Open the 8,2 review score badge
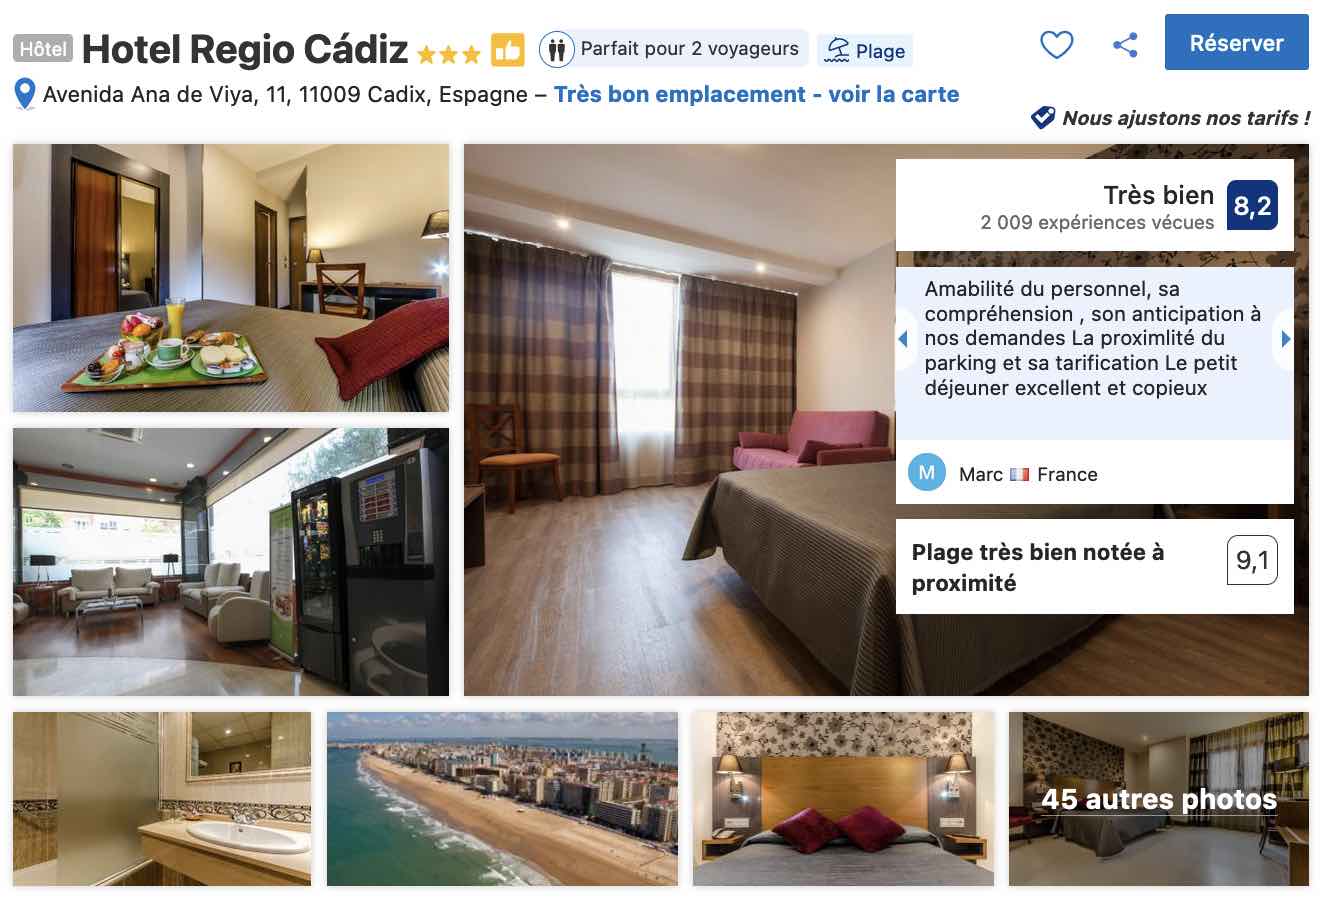 [1252, 205]
